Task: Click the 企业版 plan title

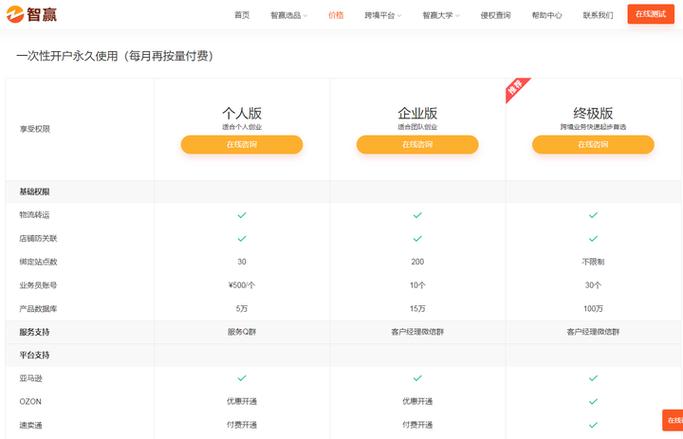Action: [417, 113]
